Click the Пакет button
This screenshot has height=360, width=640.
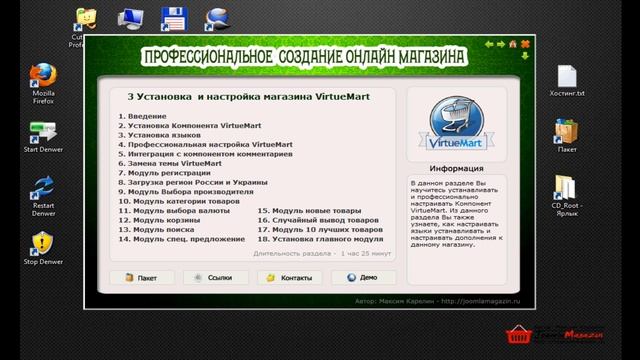[142, 278]
